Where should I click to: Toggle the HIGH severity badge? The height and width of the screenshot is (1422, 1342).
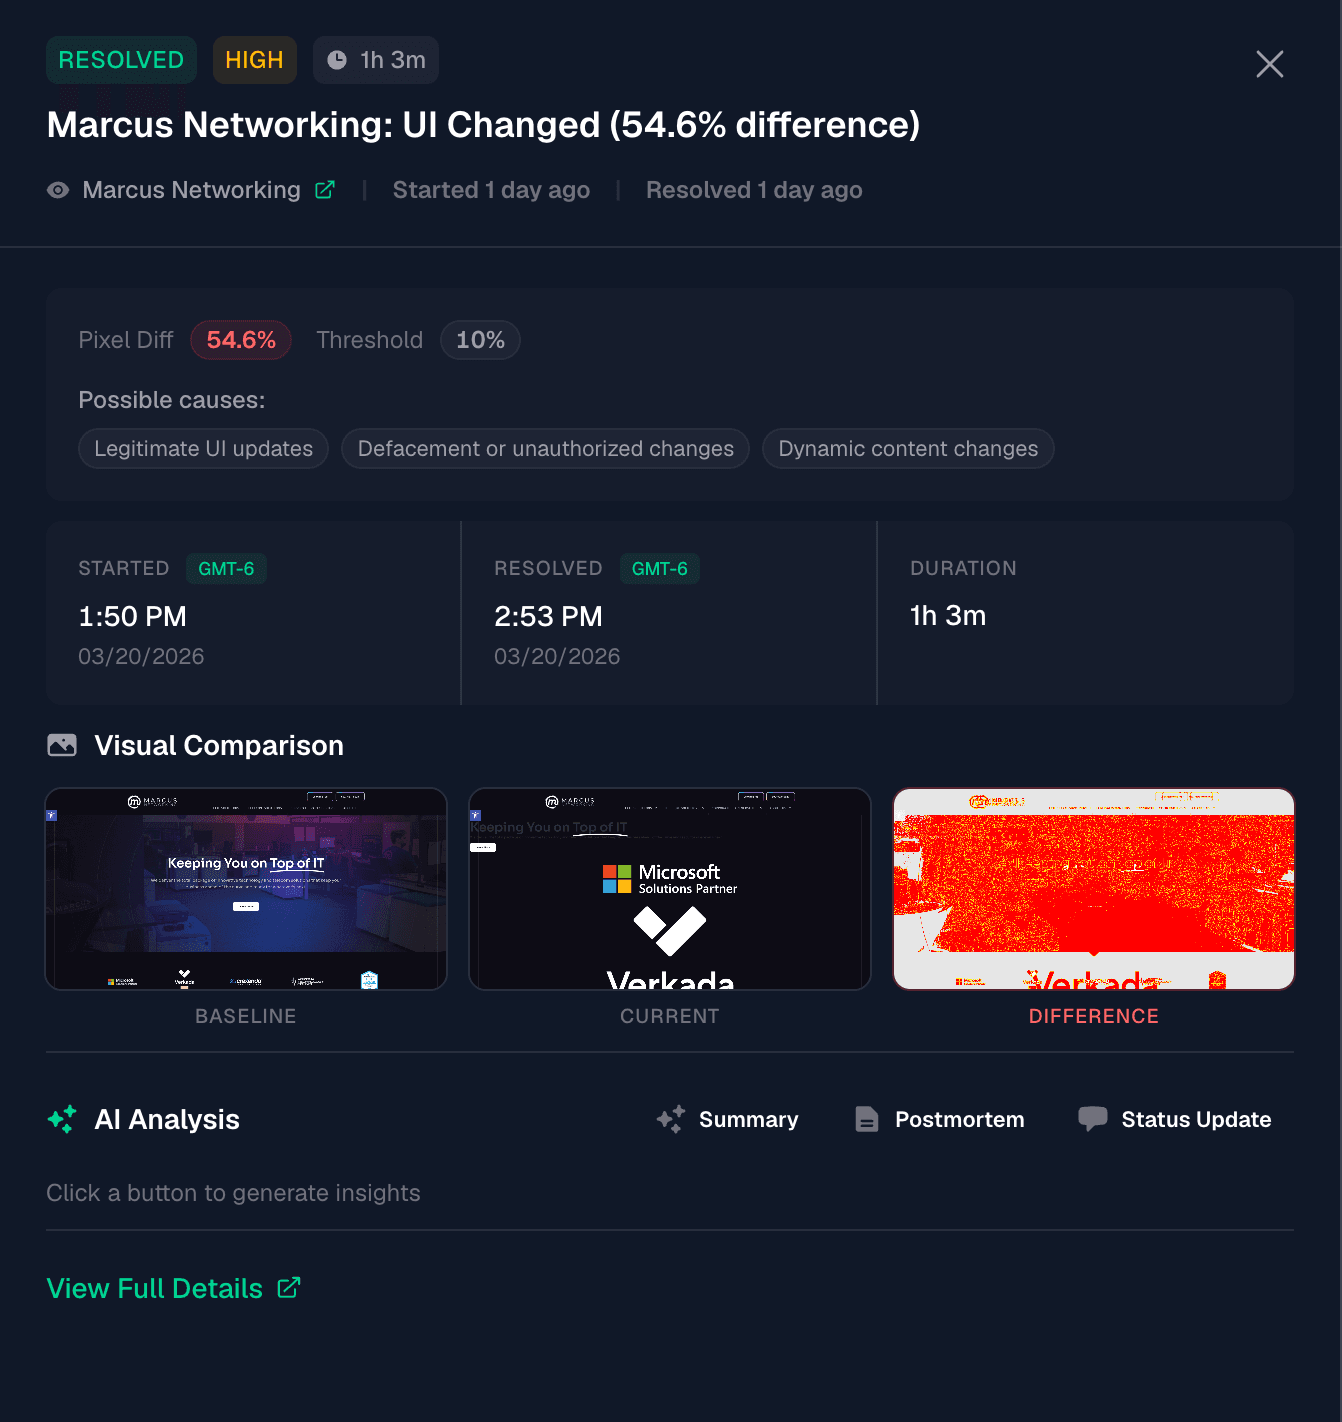[x=254, y=59]
